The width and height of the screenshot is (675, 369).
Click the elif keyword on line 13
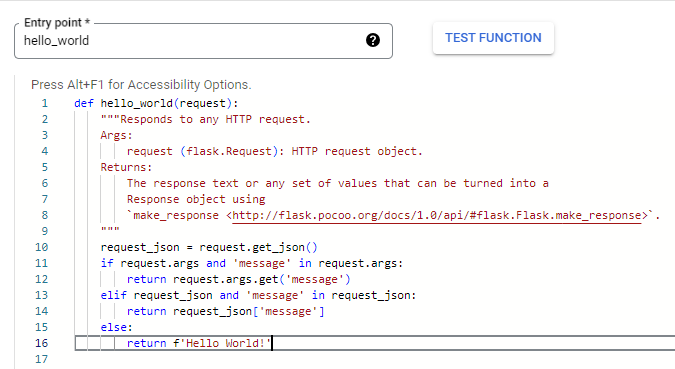(113, 295)
